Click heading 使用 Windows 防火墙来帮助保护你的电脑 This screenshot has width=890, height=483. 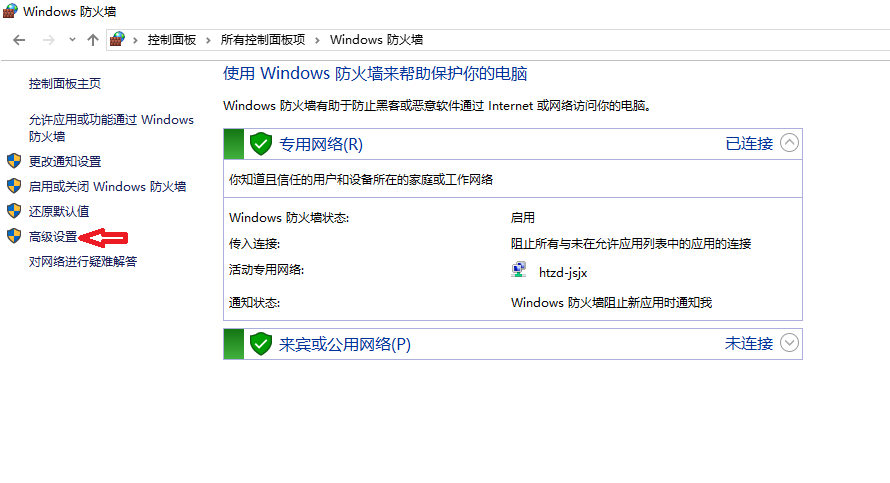375,74
